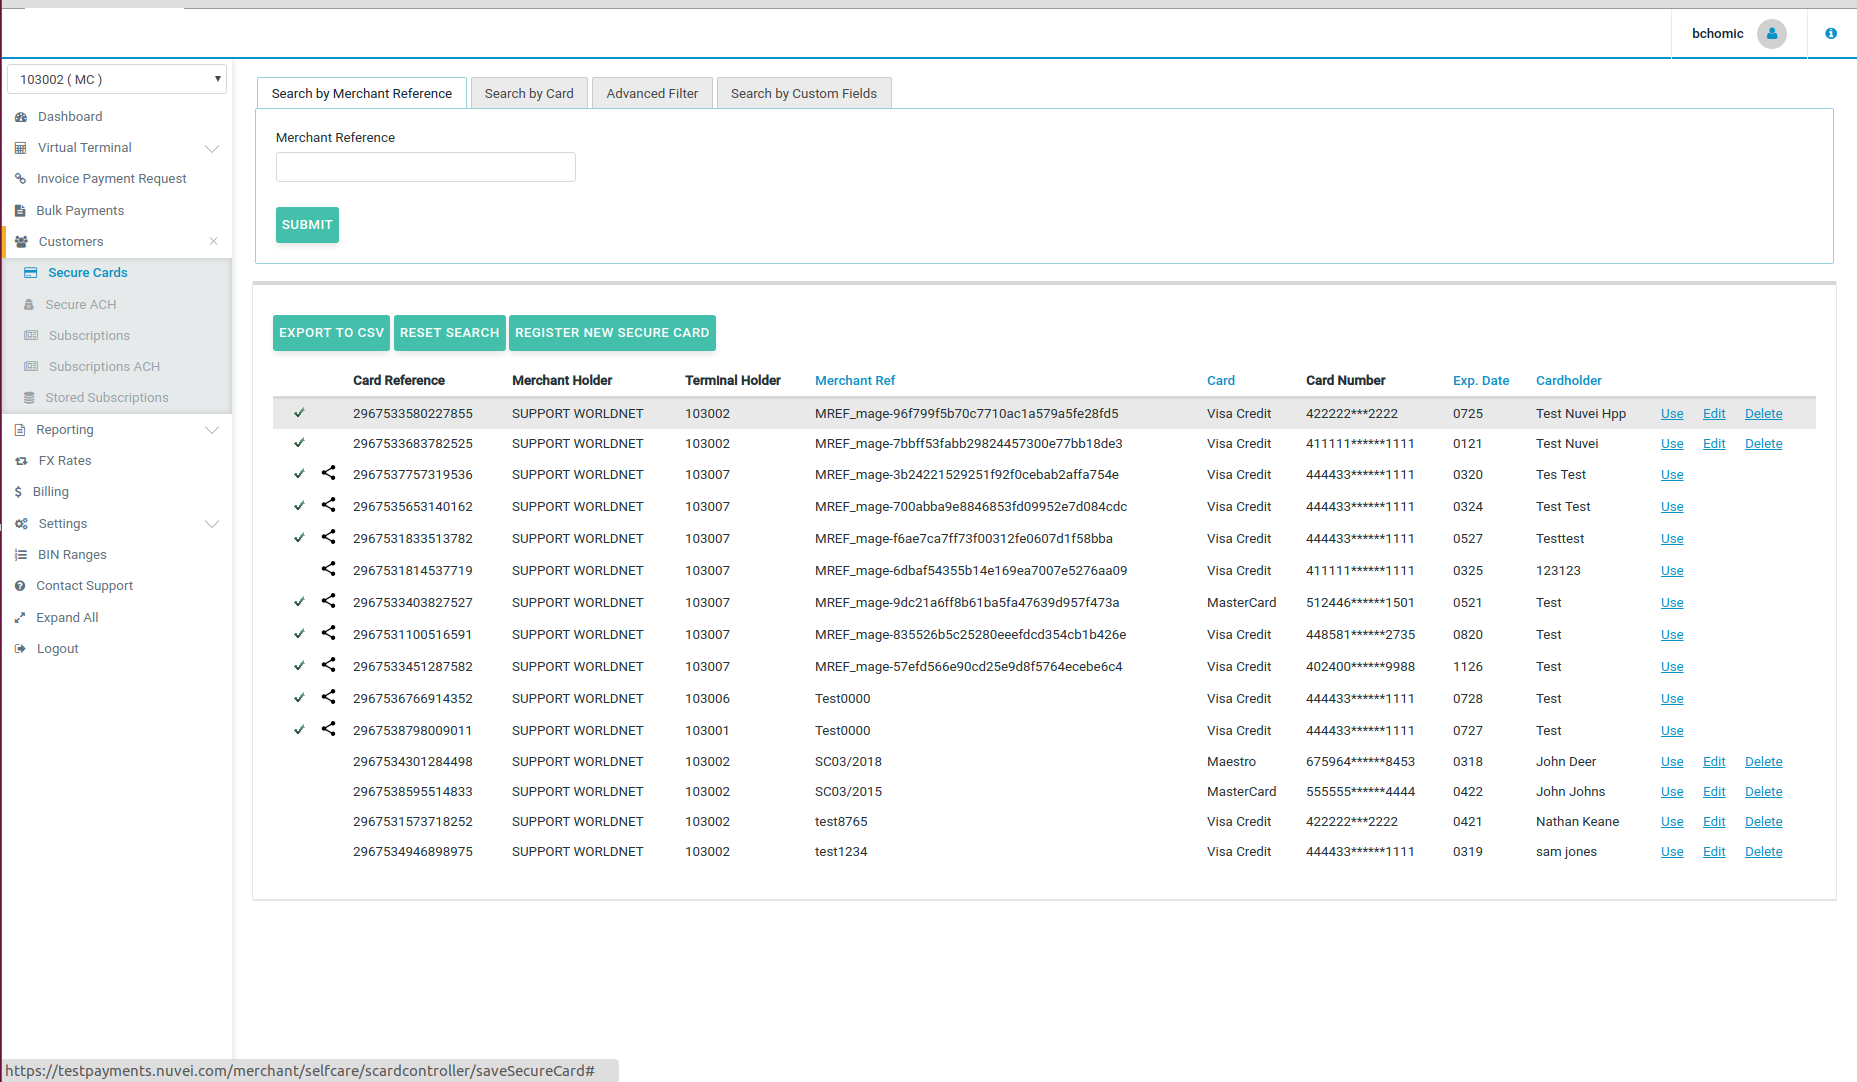Viewport: 1857px width, 1082px height.
Task: Click share icon for card 2967531814537719
Action: pyautogui.click(x=328, y=569)
